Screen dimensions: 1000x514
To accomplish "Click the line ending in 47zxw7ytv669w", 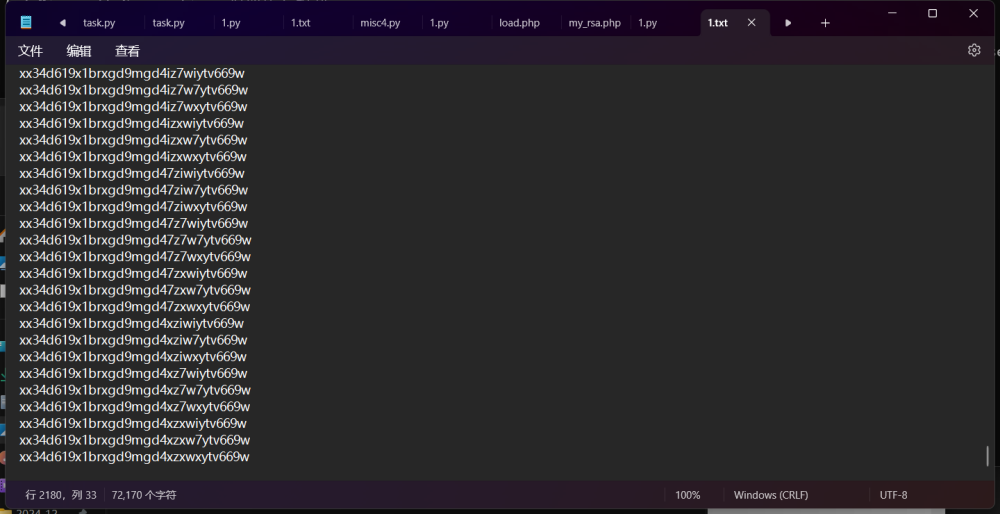I will click(x=135, y=290).
